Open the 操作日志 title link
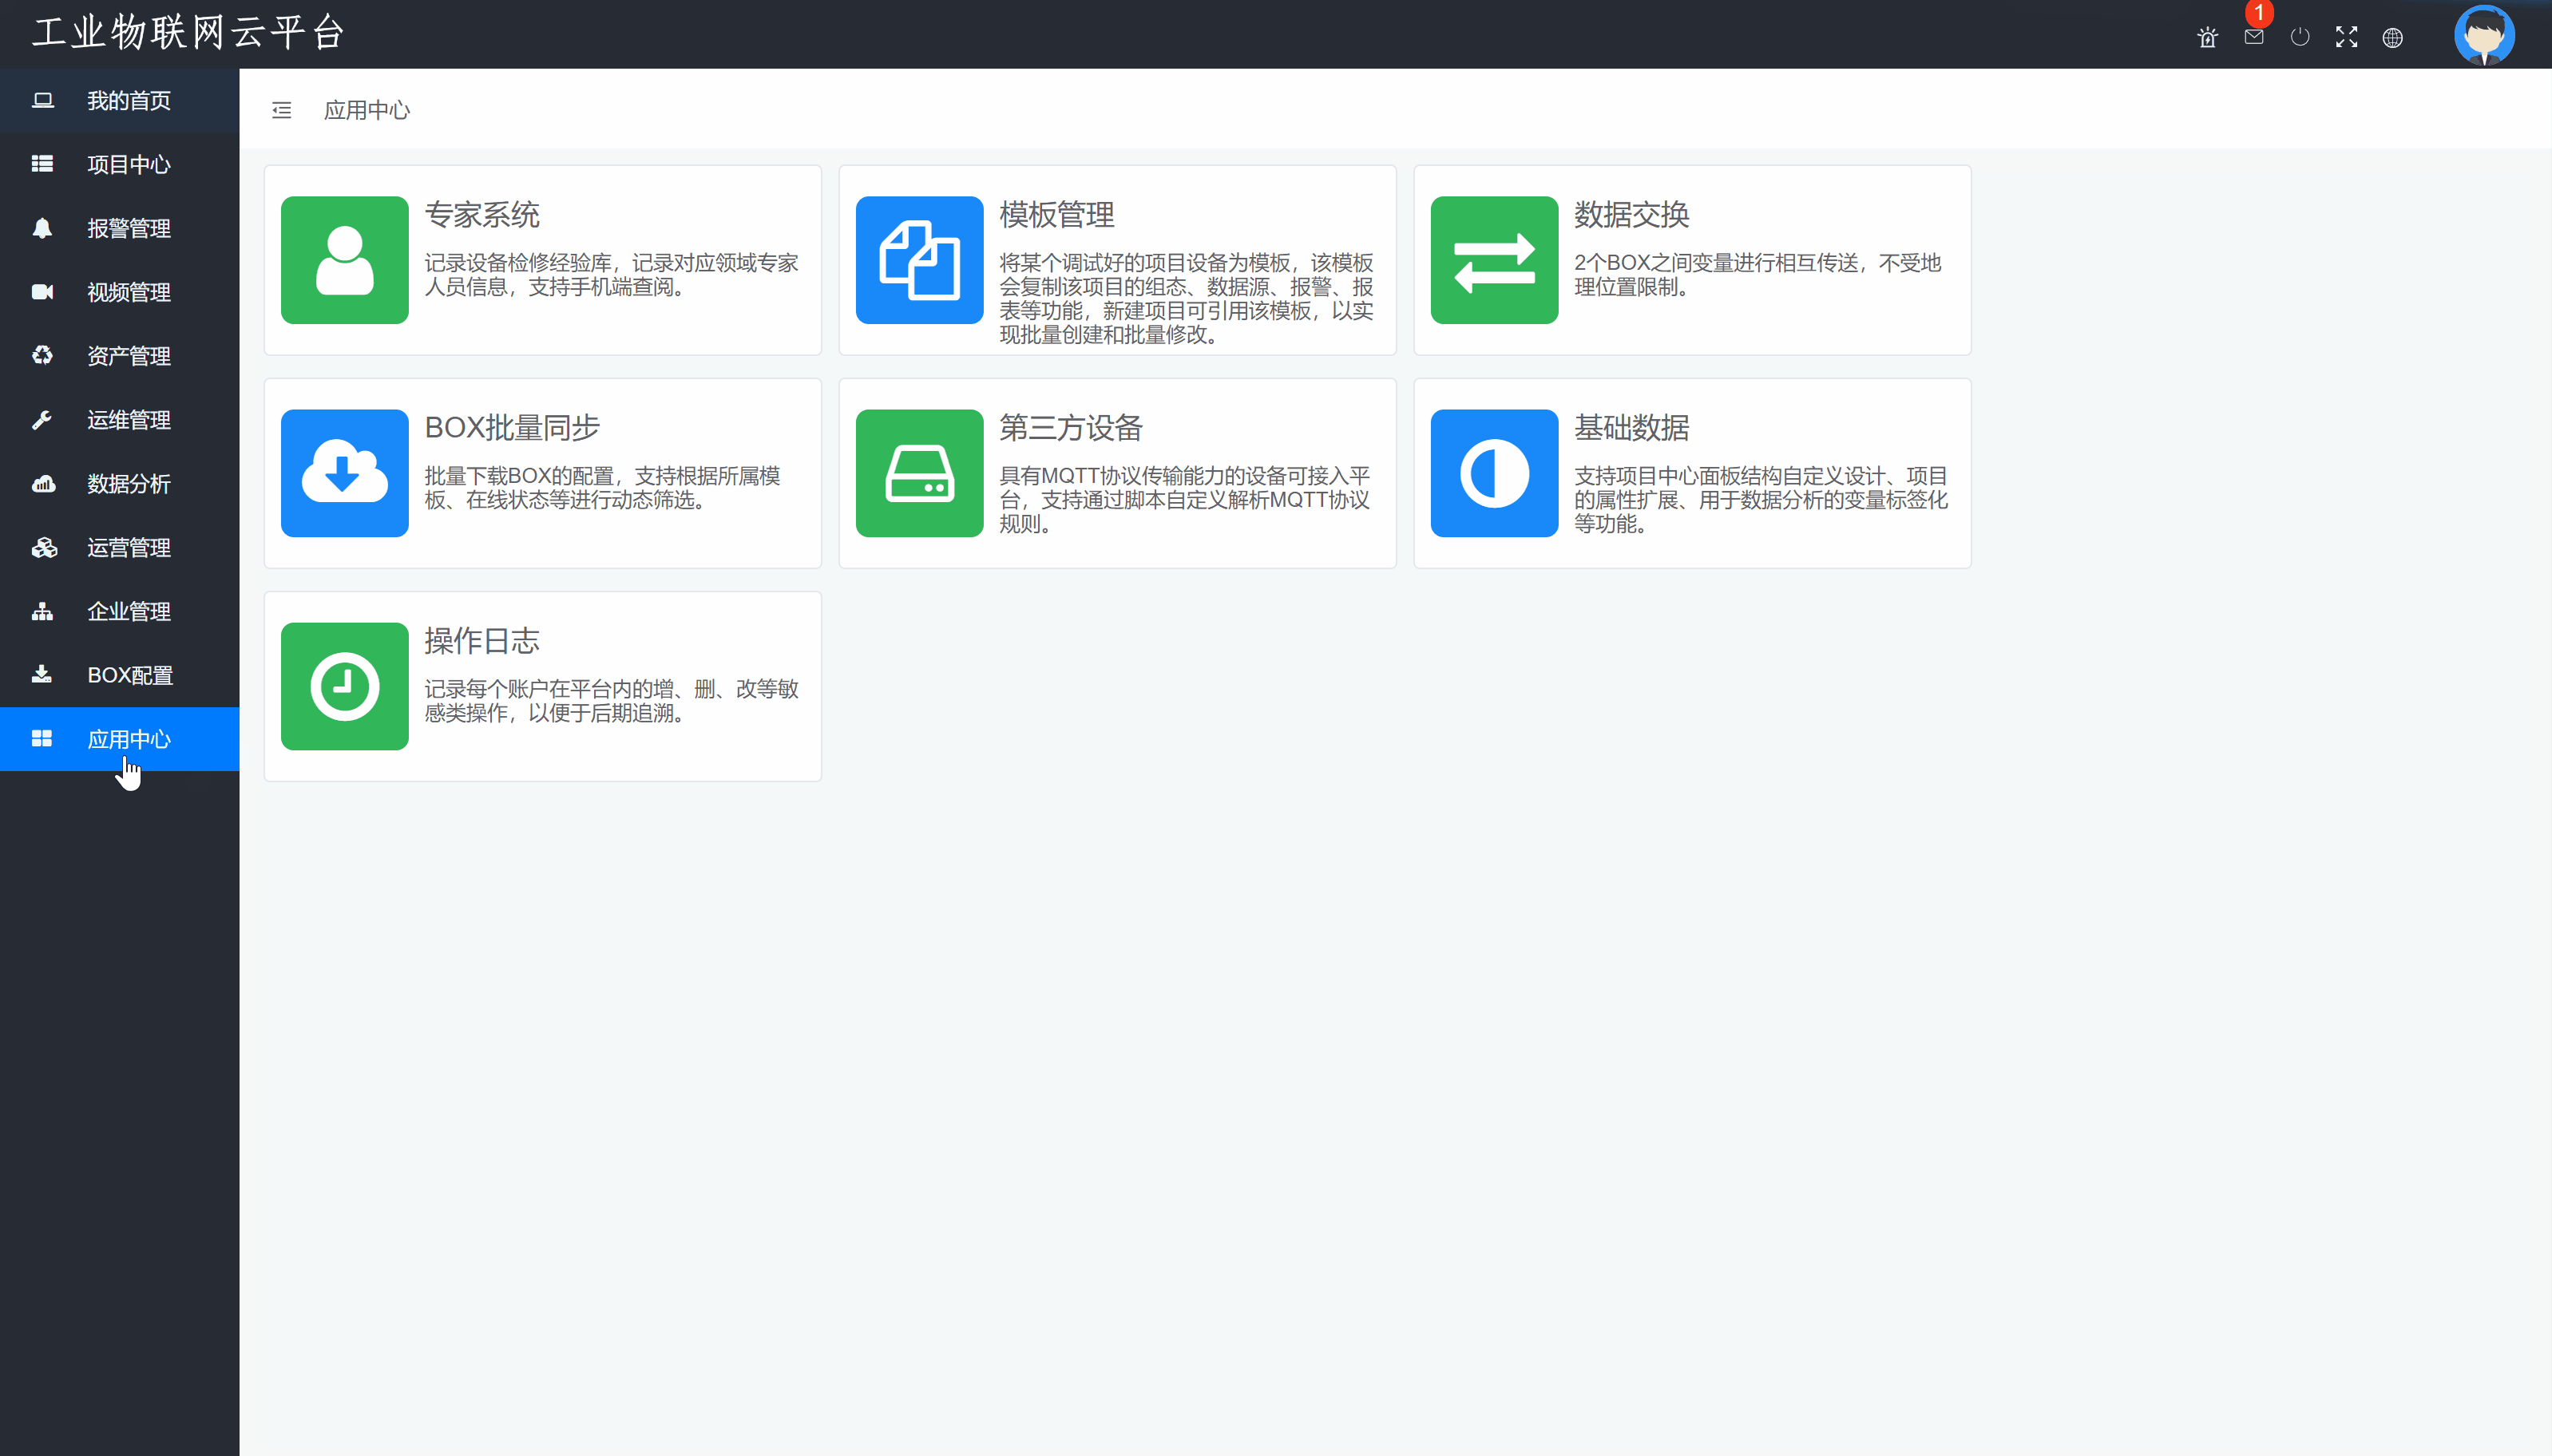The width and height of the screenshot is (2552, 1456). [482, 641]
